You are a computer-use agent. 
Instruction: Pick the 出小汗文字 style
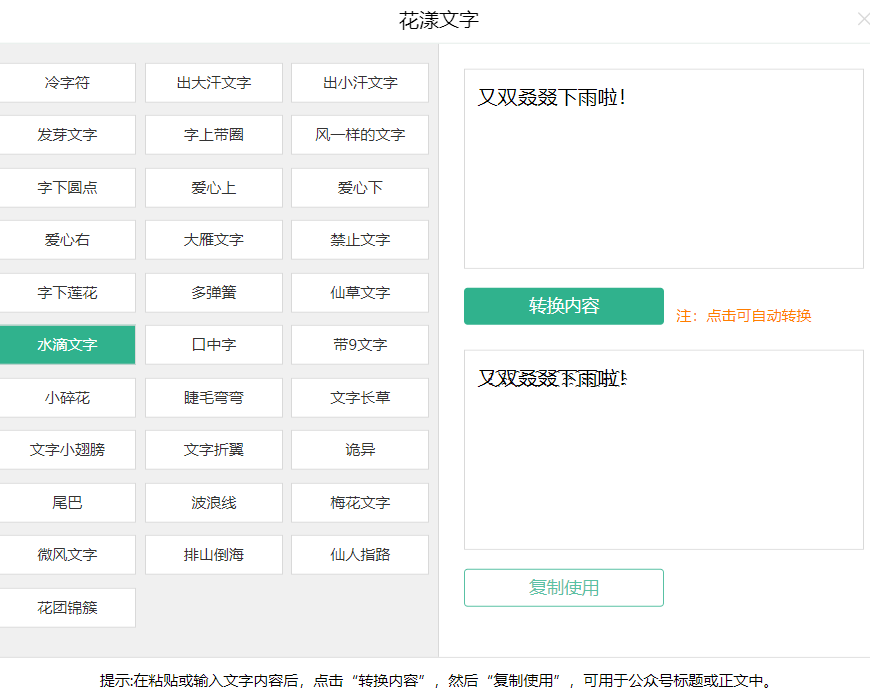(359, 83)
